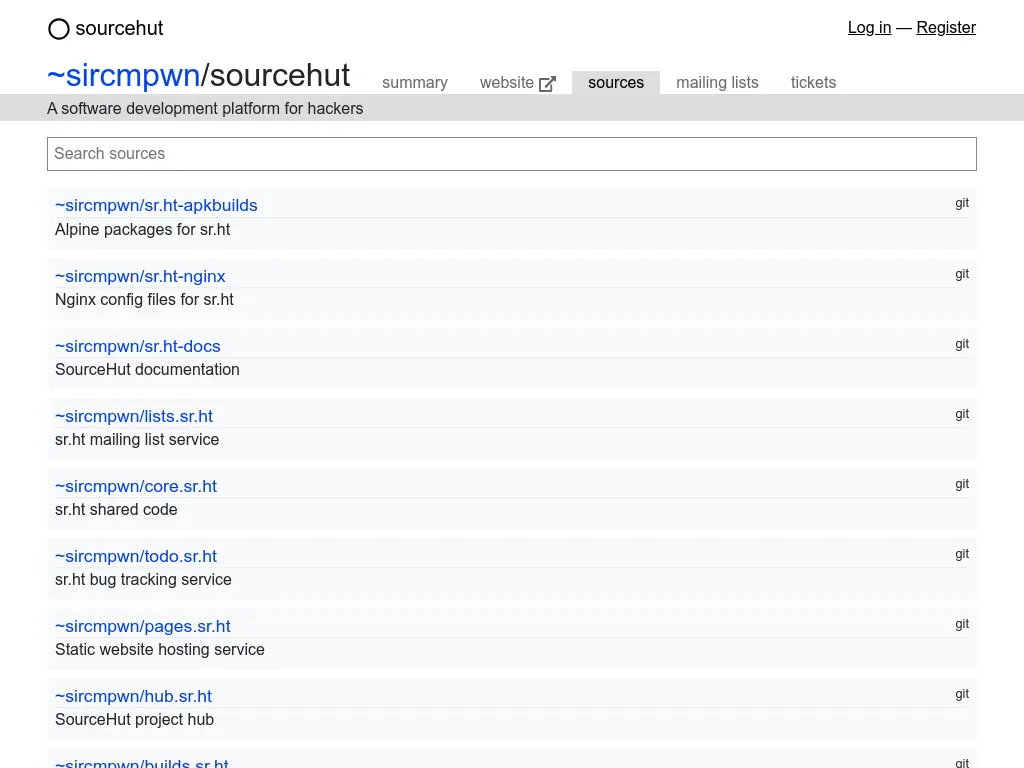Viewport: 1024px width, 768px height.
Task: Click the git label on sr.ht-nginx row
Action: pos(962,274)
